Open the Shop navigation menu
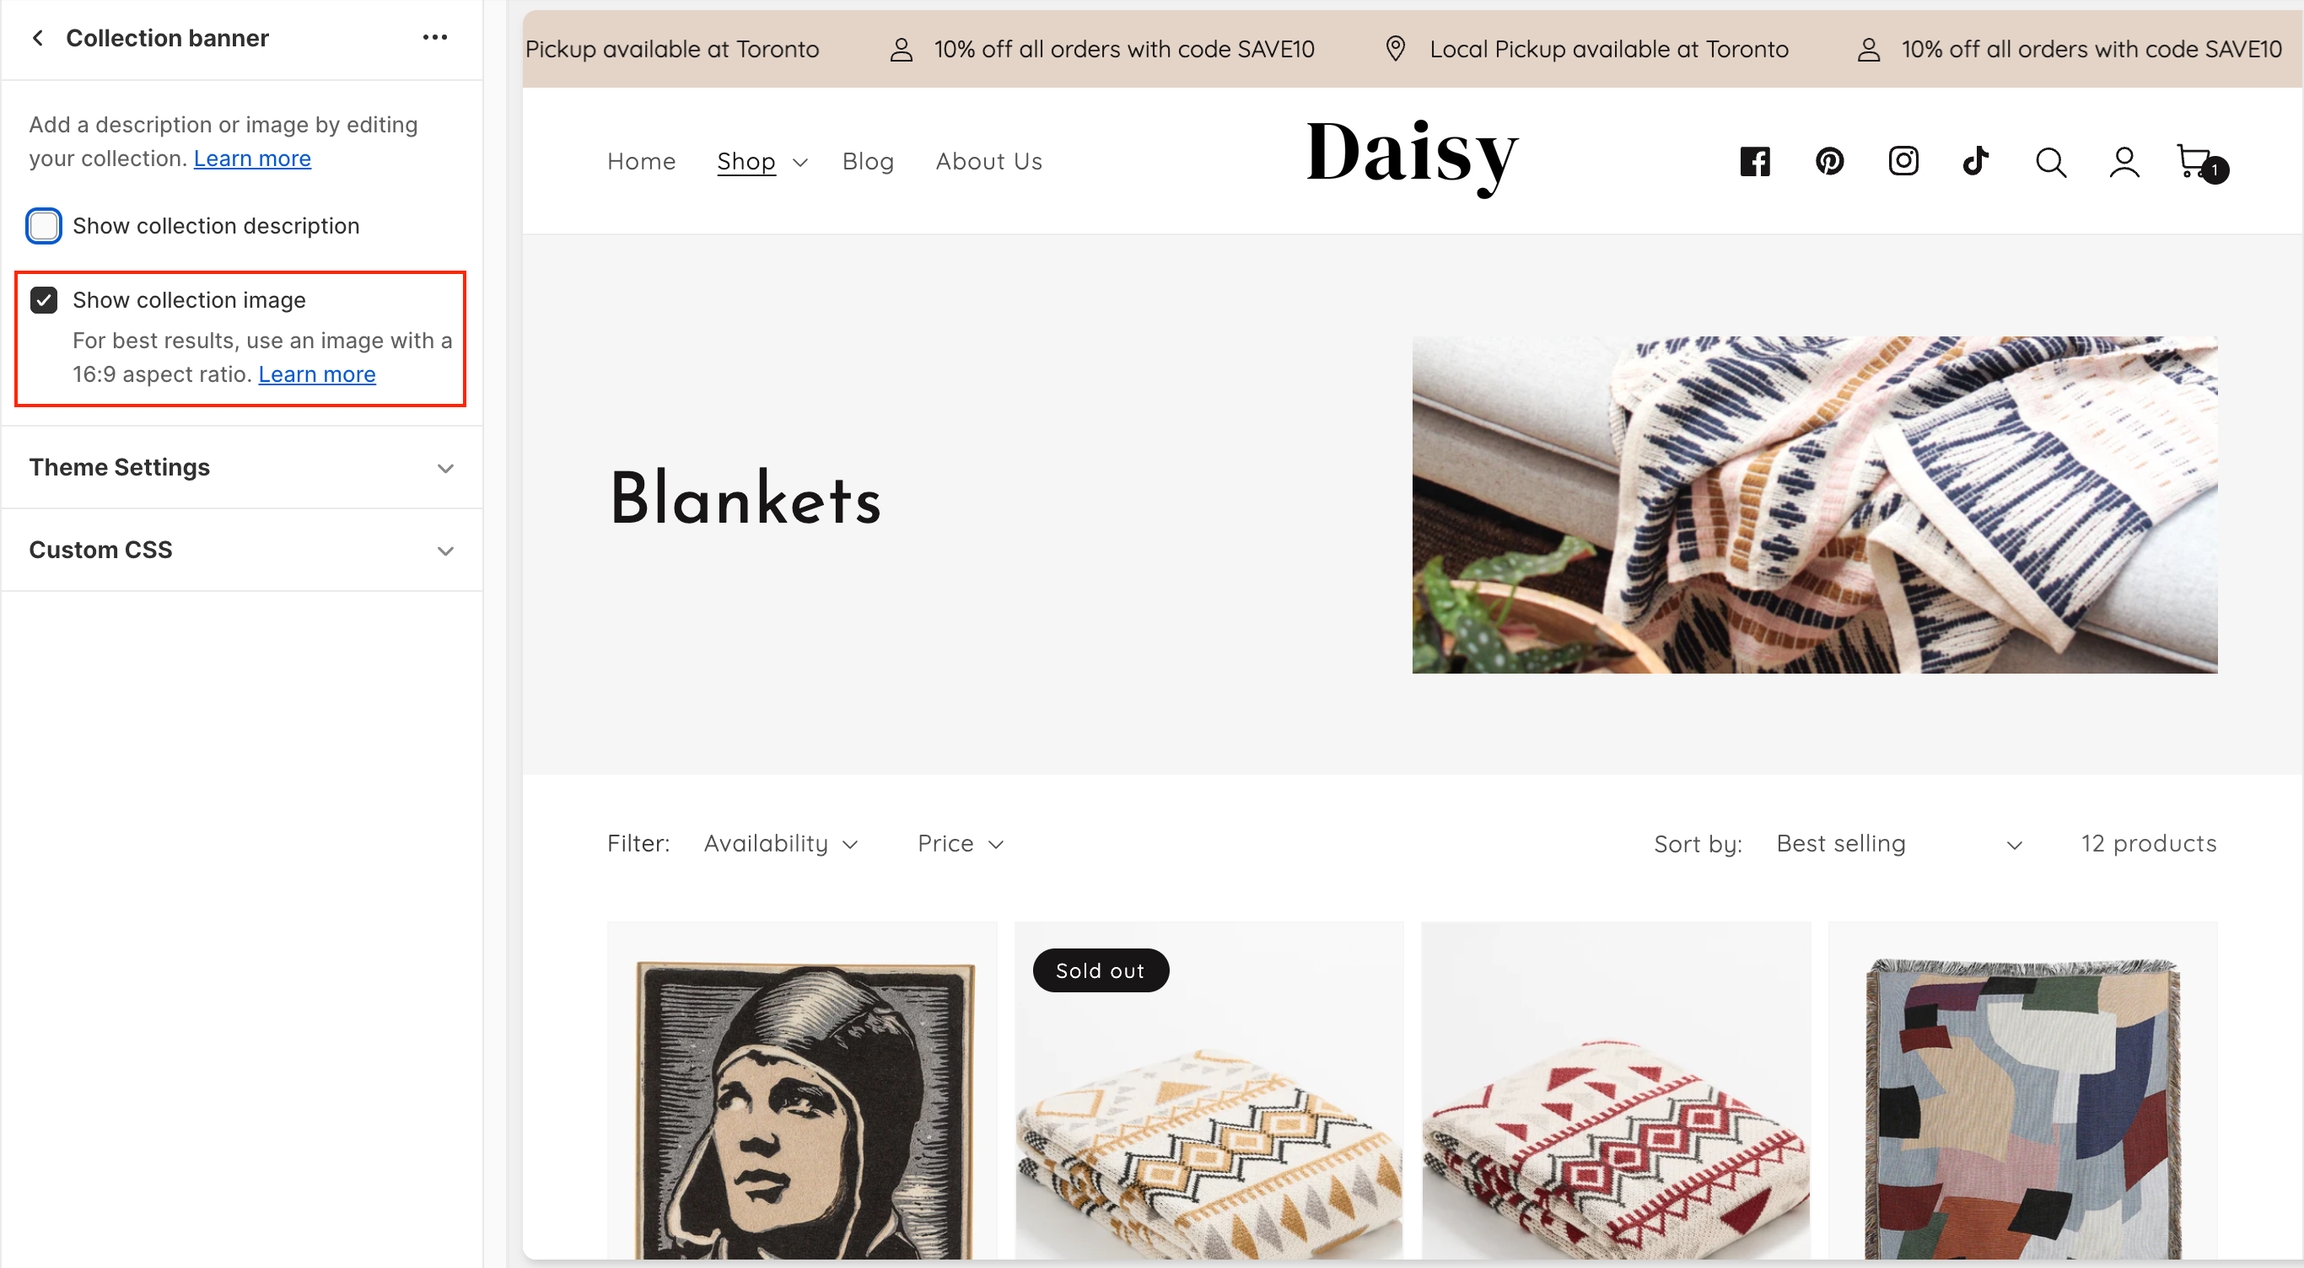This screenshot has width=2304, height=1268. point(762,162)
